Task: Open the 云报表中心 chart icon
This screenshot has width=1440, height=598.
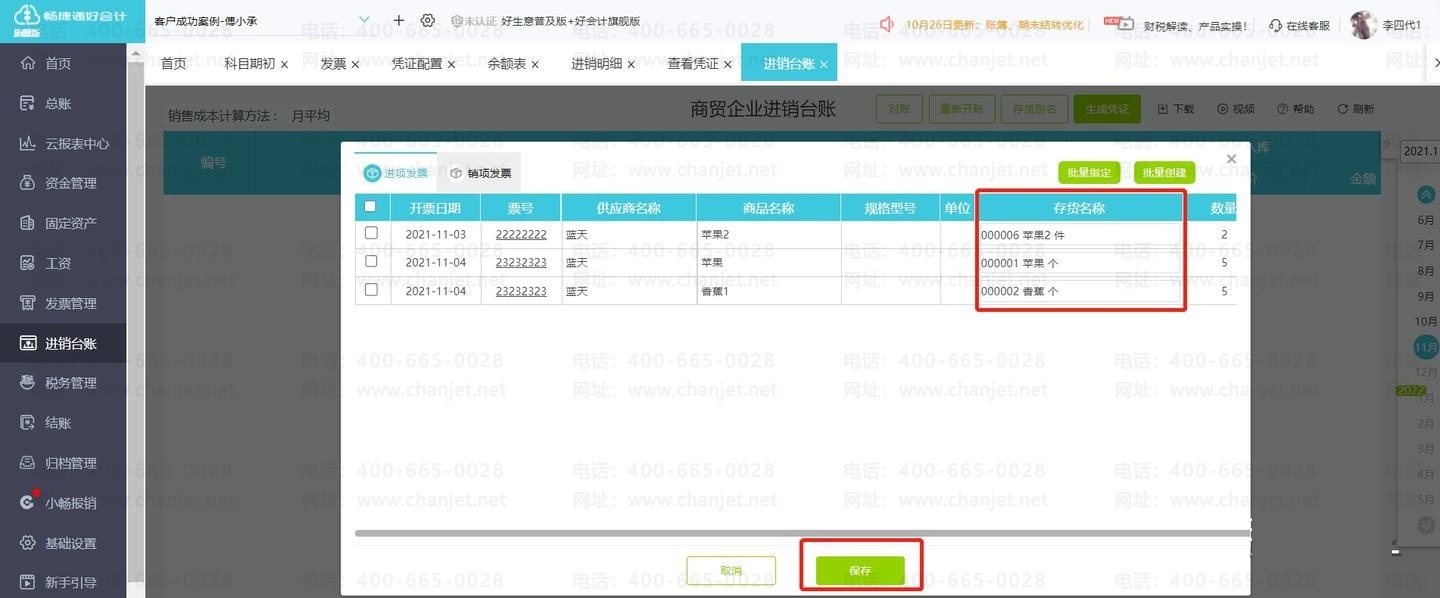Action: pos(27,143)
